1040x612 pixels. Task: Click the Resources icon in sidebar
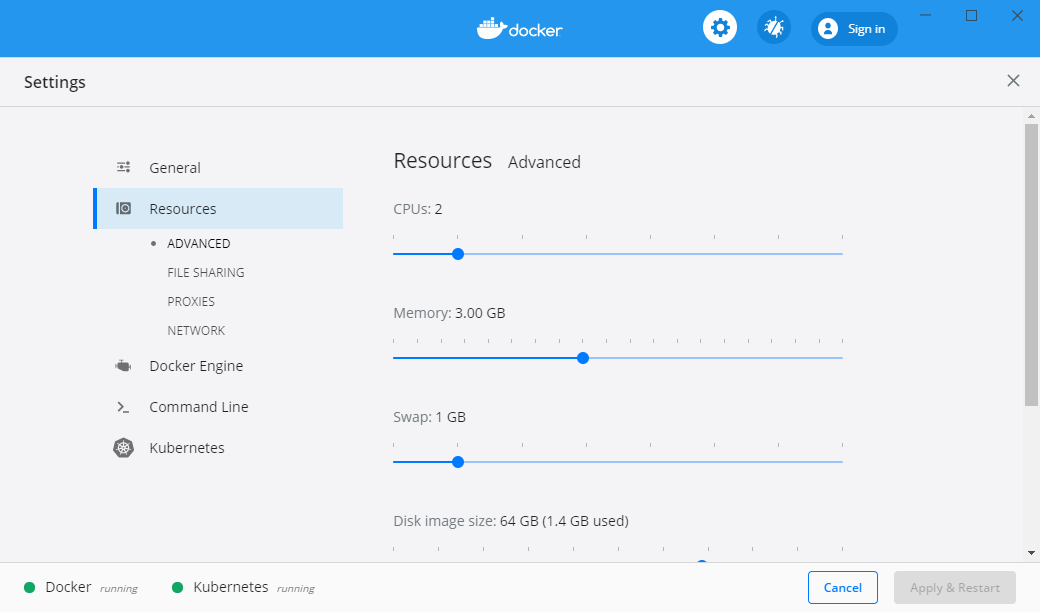pos(124,209)
